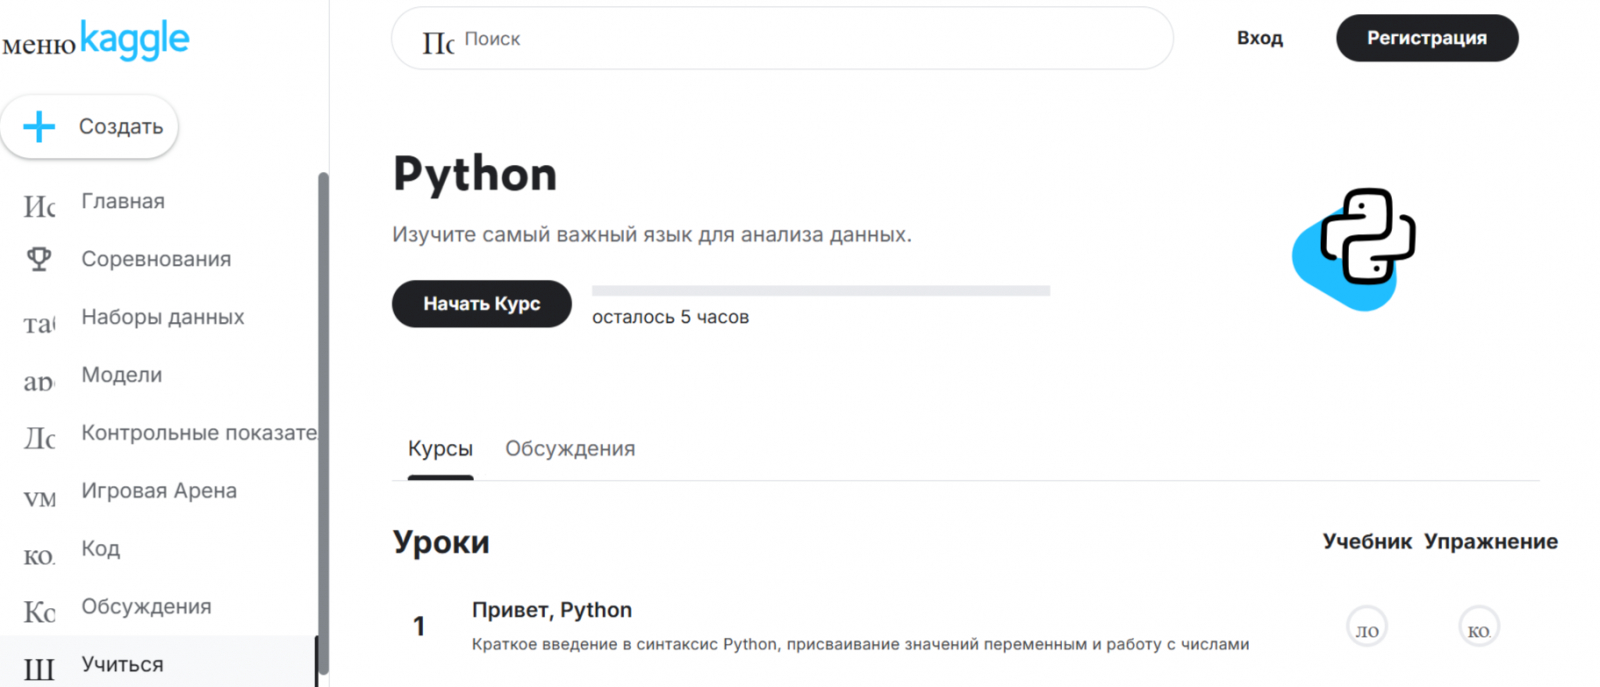This screenshot has width=1600, height=687.
Task: Click the Kaggle logo
Action: [134, 40]
